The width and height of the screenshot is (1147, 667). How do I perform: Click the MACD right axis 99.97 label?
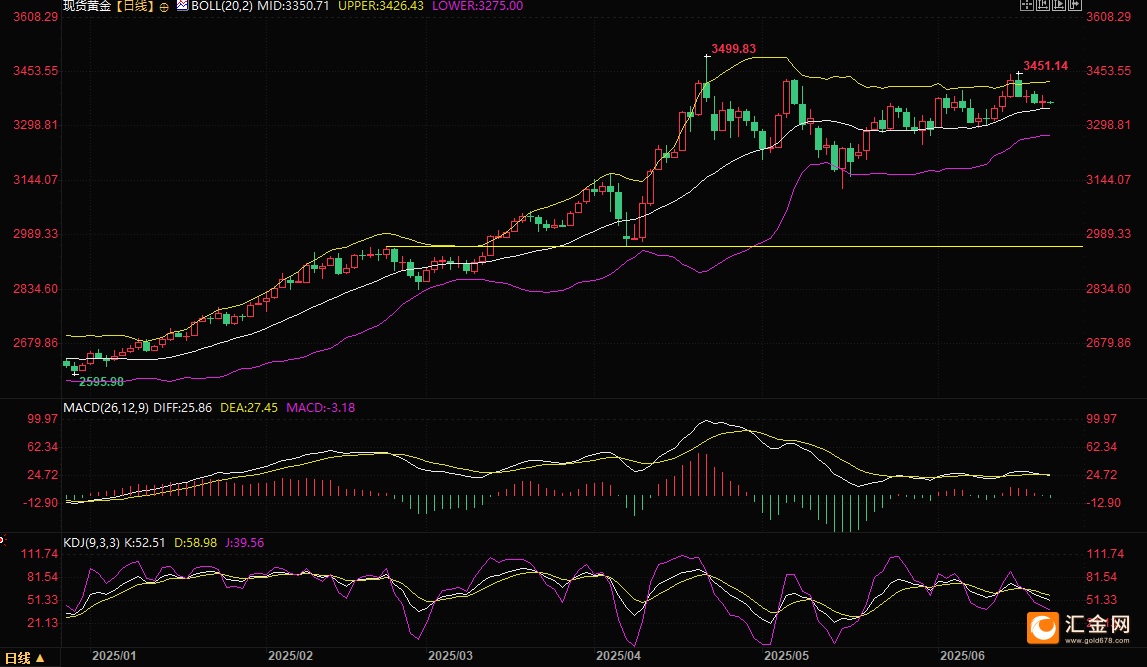tap(1102, 419)
